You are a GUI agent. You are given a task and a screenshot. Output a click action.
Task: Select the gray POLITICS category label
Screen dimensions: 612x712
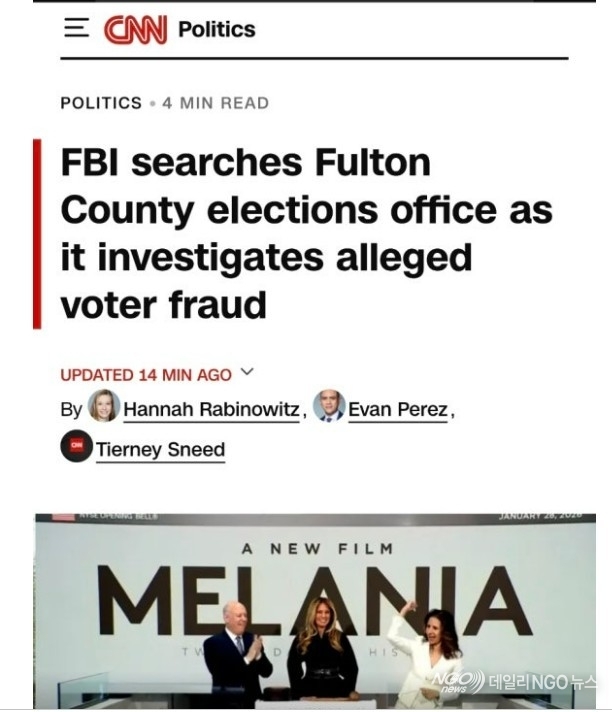(101, 103)
